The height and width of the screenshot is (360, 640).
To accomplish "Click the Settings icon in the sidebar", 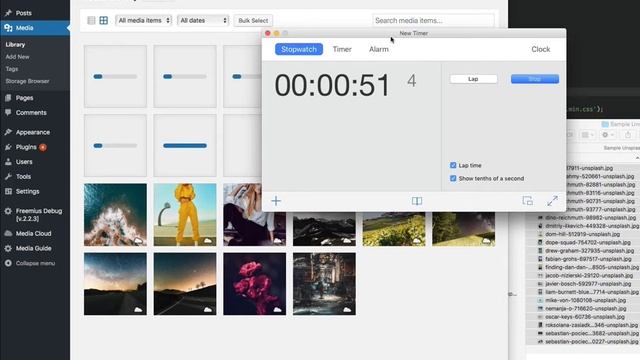I will coord(8,191).
